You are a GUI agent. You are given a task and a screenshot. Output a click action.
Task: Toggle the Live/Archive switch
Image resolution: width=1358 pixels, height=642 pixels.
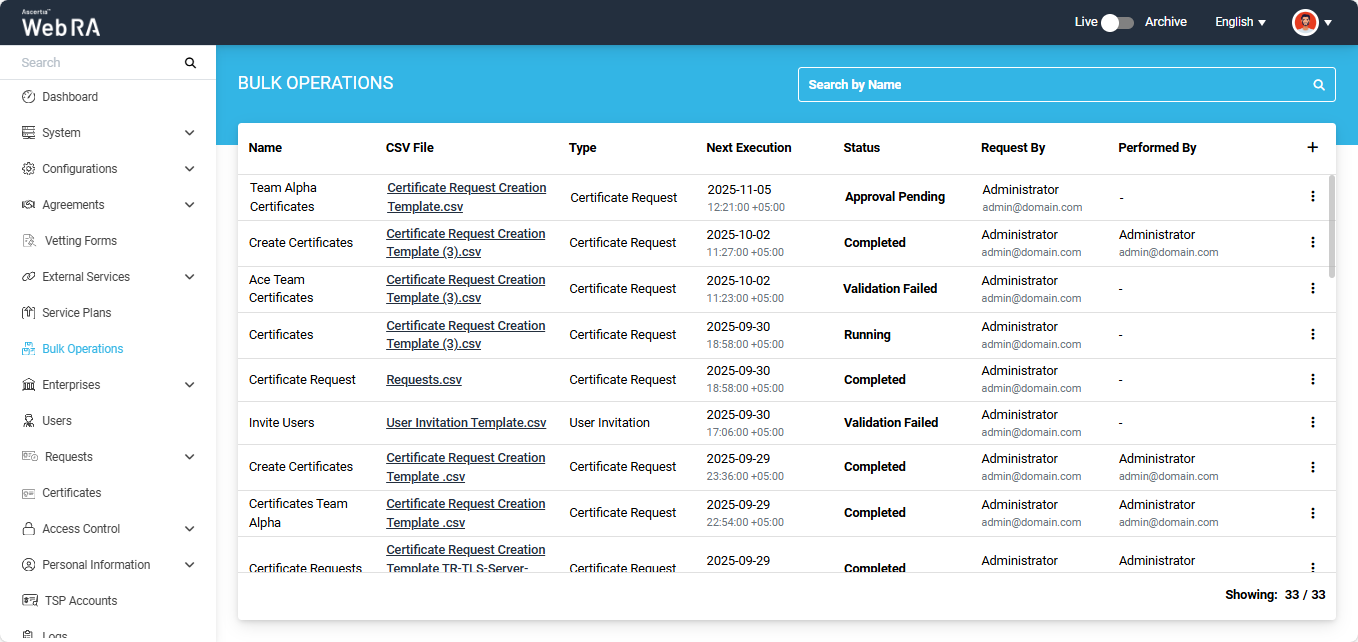(1117, 22)
